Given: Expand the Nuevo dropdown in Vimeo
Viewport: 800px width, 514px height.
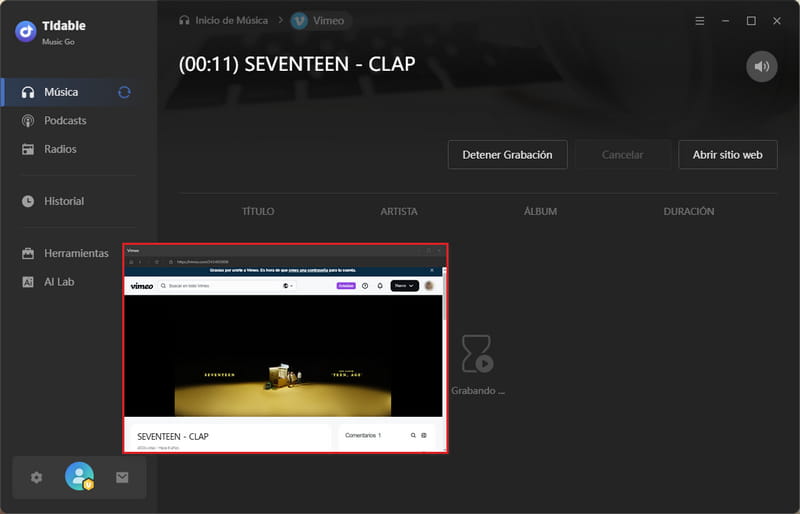Looking at the screenshot, I should click(x=404, y=286).
